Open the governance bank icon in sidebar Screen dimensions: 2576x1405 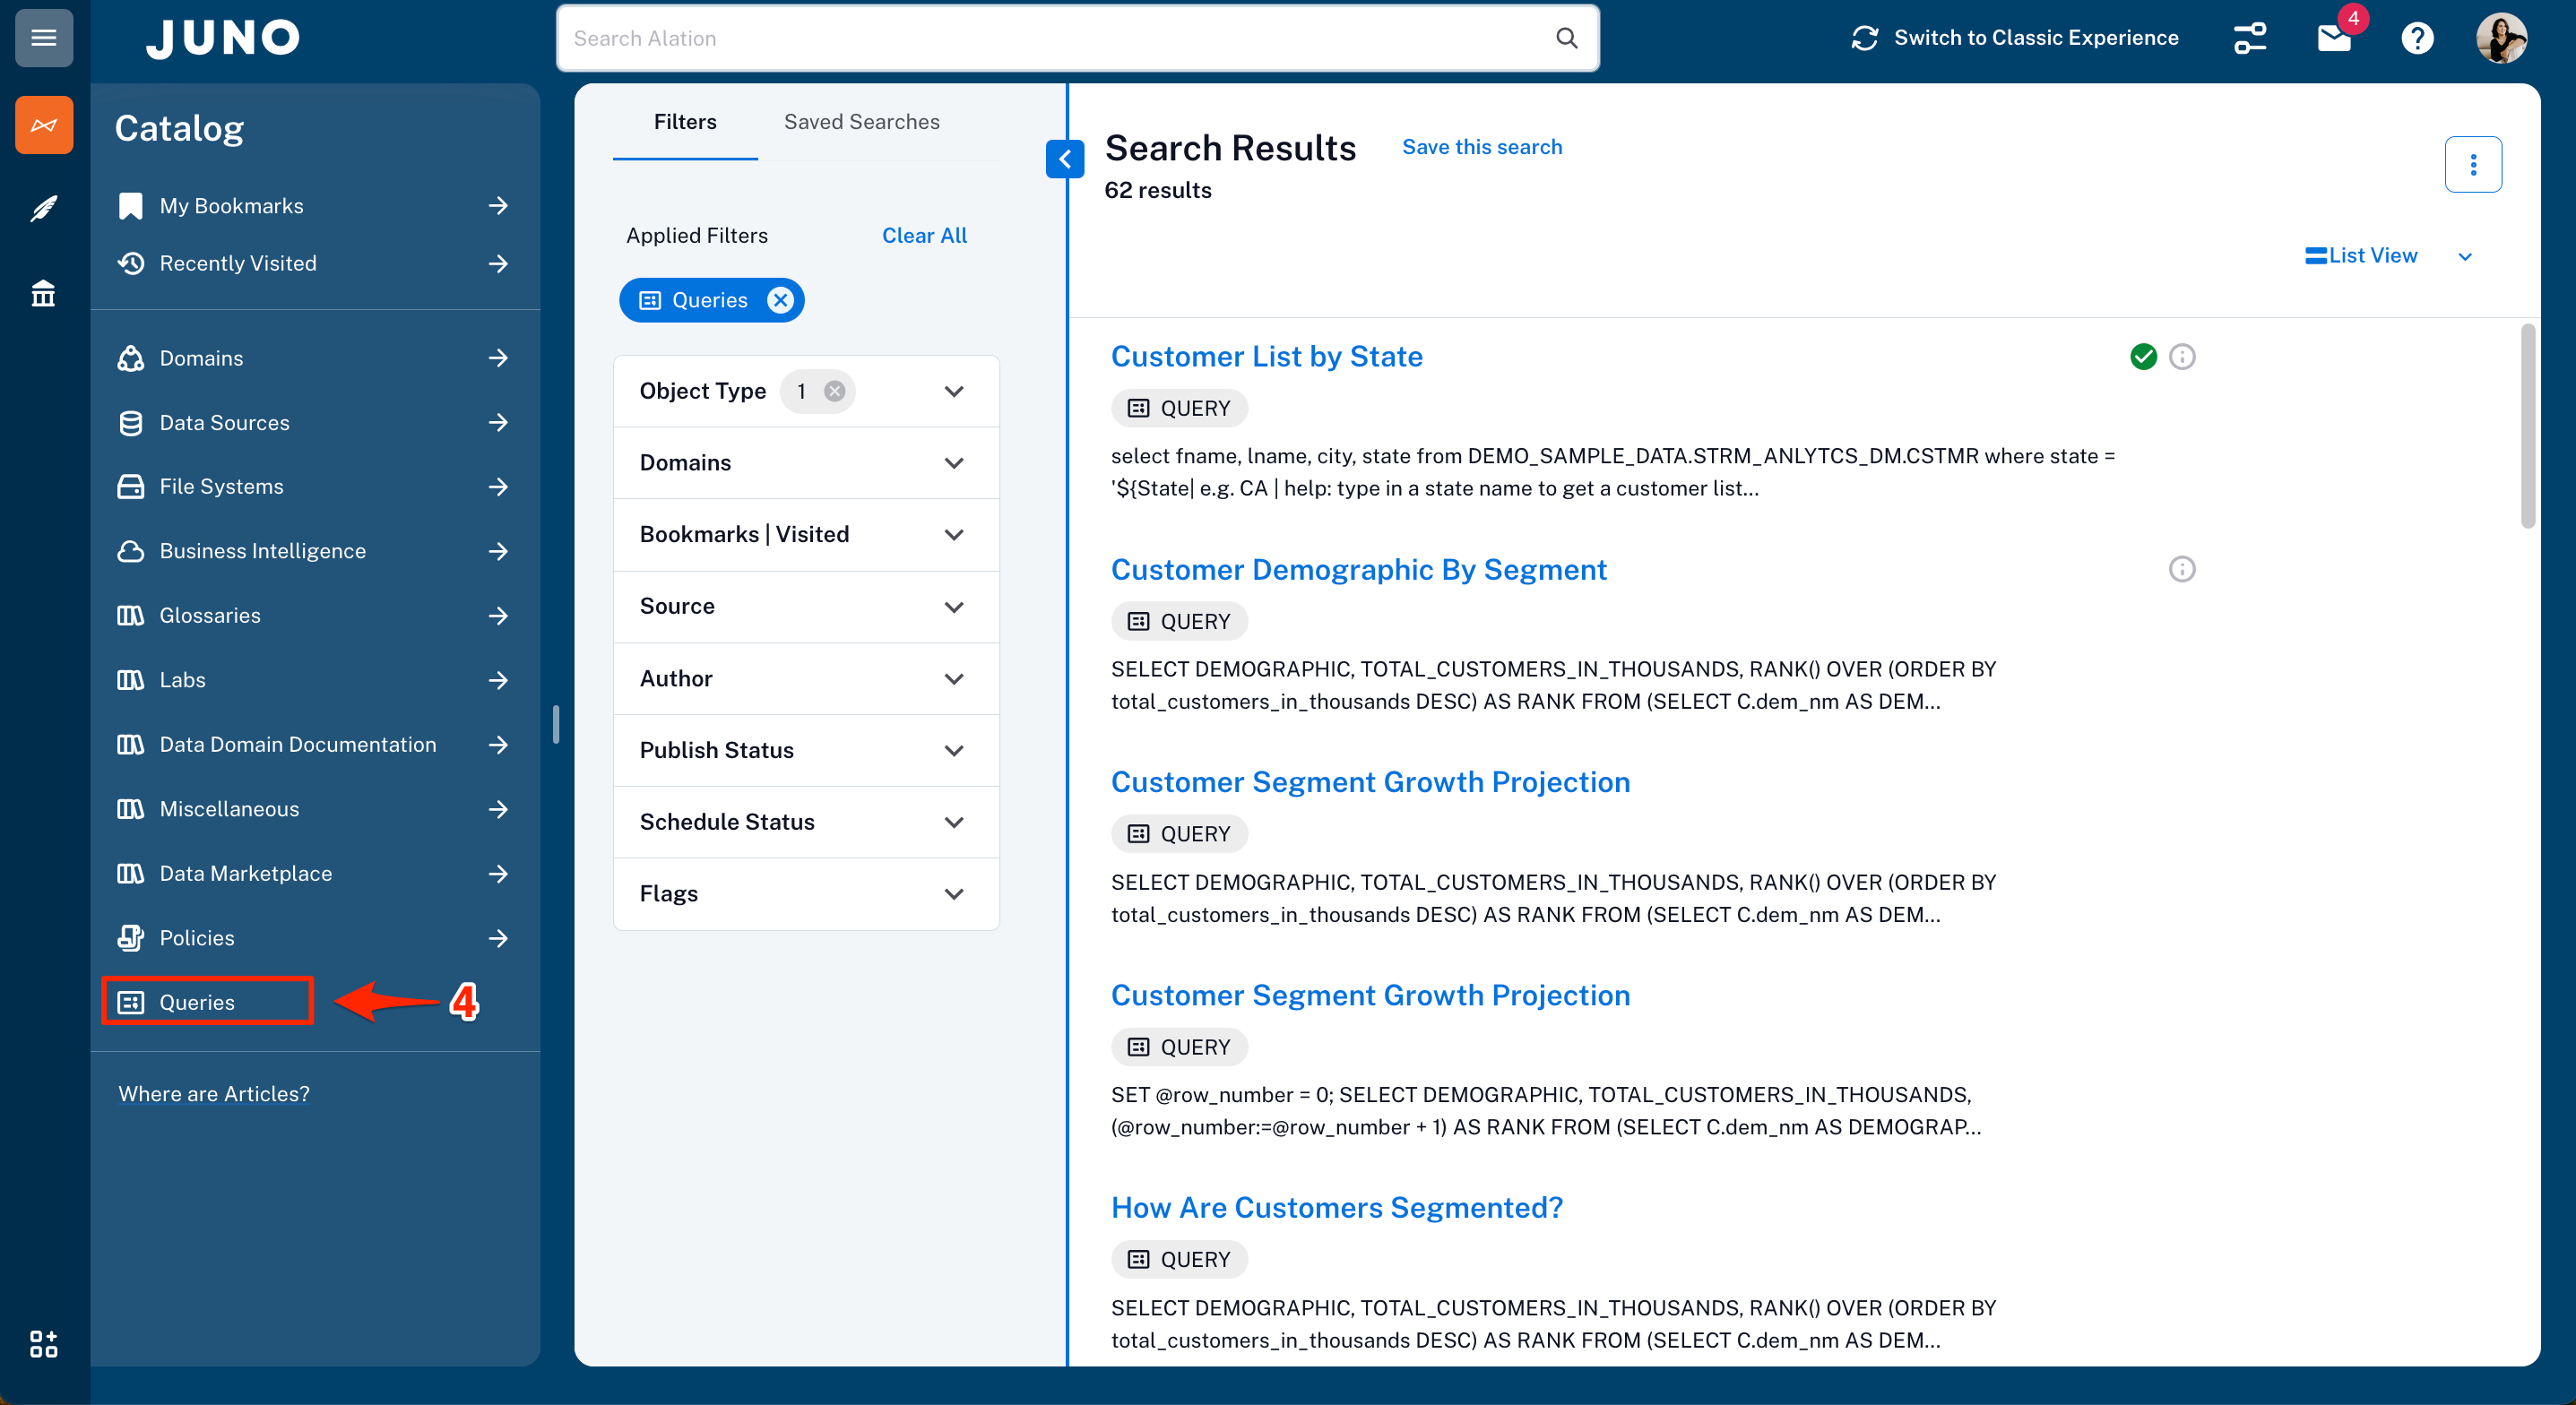pos(43,293)
